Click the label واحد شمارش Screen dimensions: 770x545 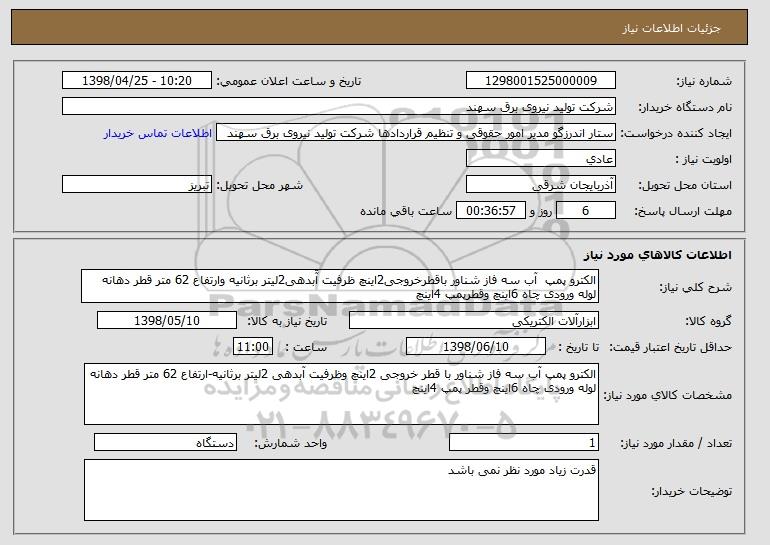click(291, 444)
